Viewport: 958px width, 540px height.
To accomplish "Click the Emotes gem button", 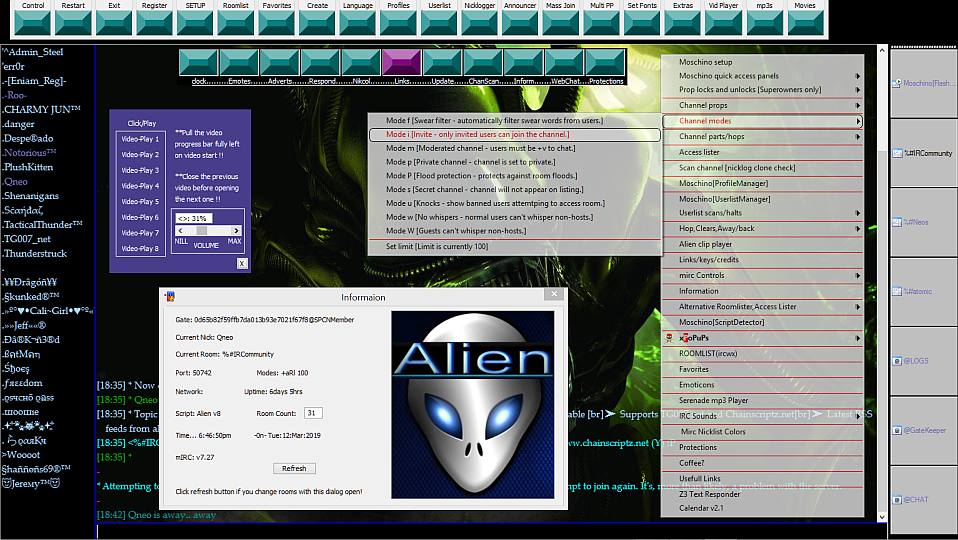I will coord(239,62).
